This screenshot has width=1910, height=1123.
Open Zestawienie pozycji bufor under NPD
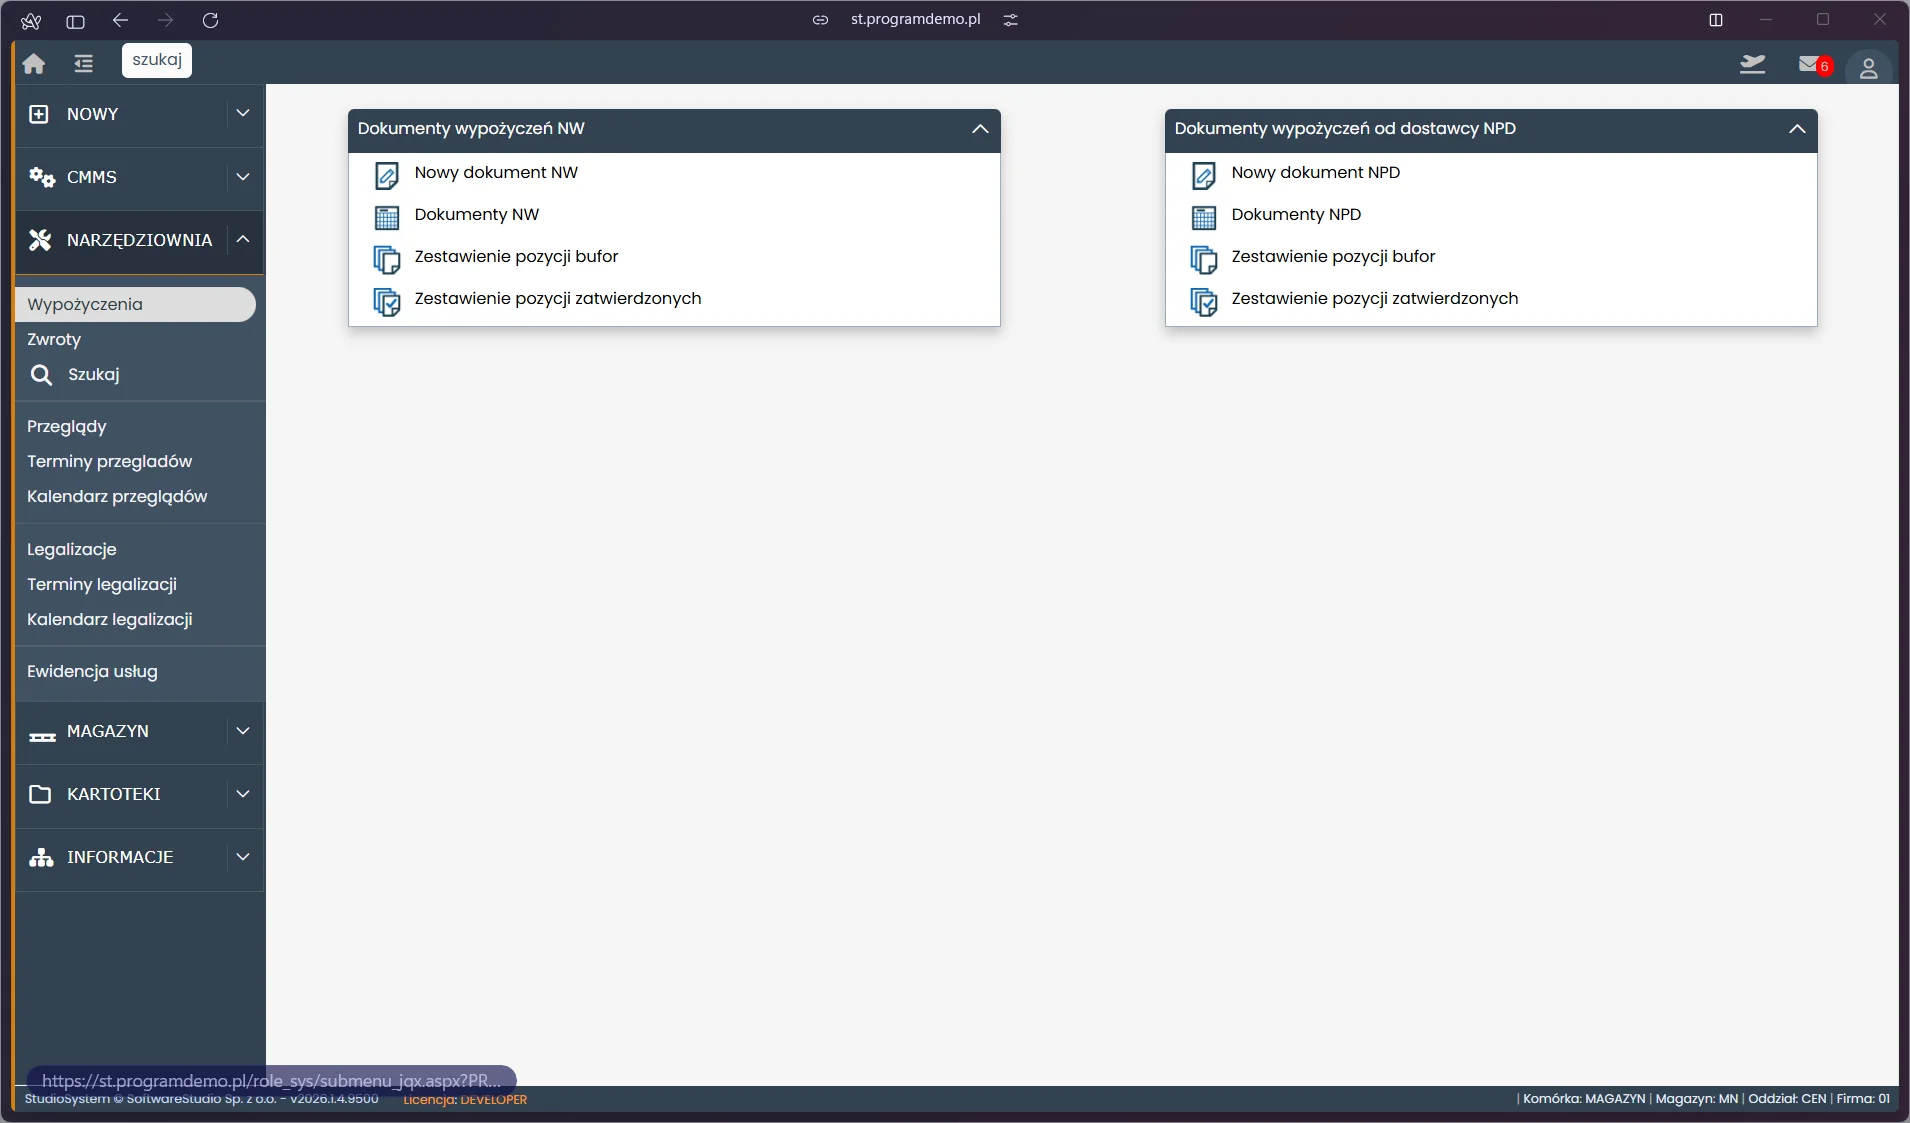pos(1333,256)
